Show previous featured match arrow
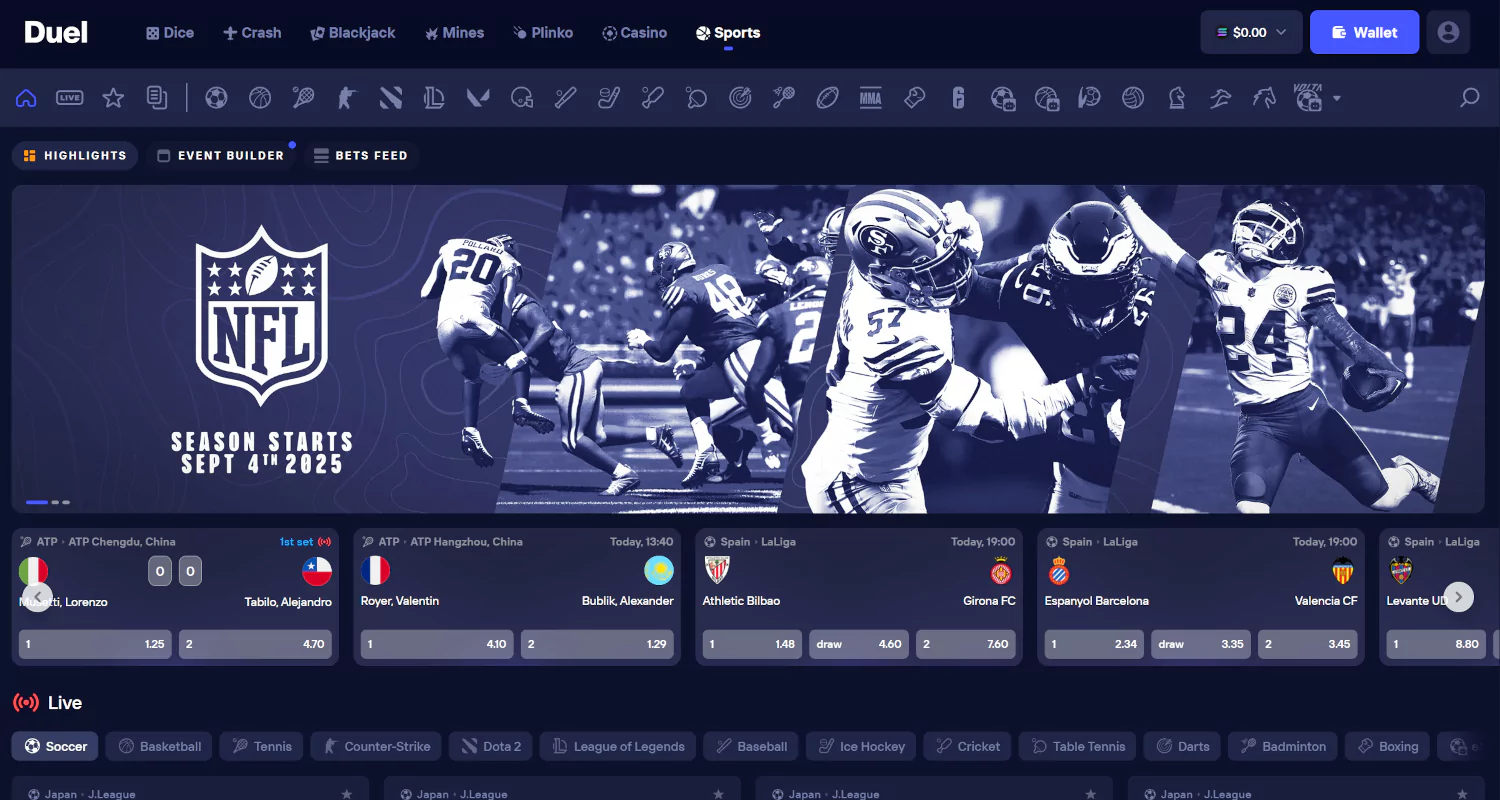This screenshot has width=1500, height=800. point(38,597)
